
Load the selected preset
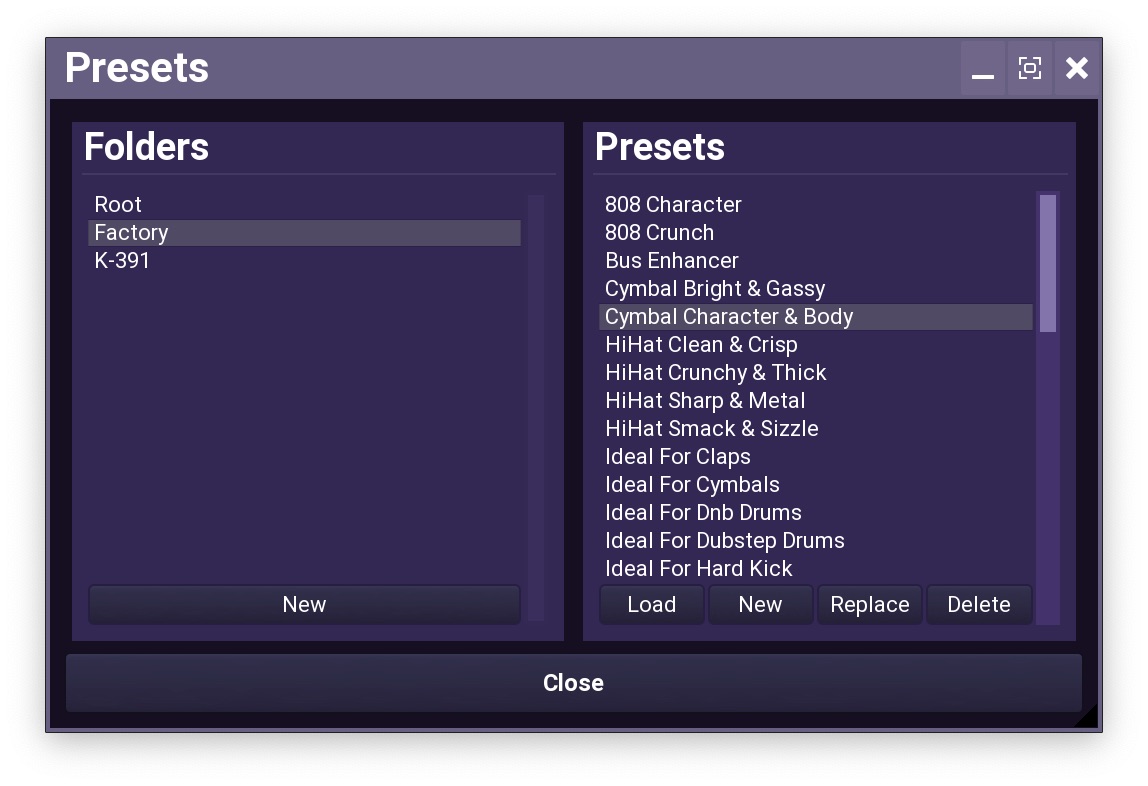(651, 605)
